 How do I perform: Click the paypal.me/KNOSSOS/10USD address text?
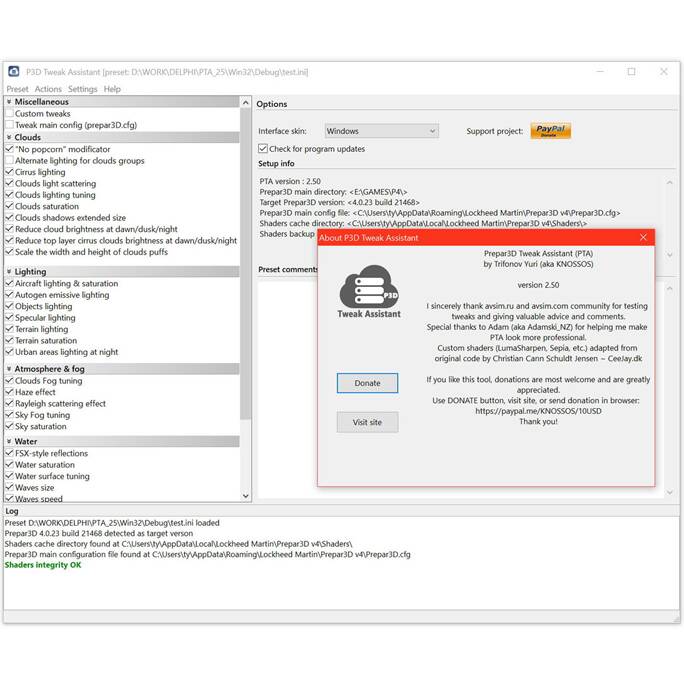point(538,411)
